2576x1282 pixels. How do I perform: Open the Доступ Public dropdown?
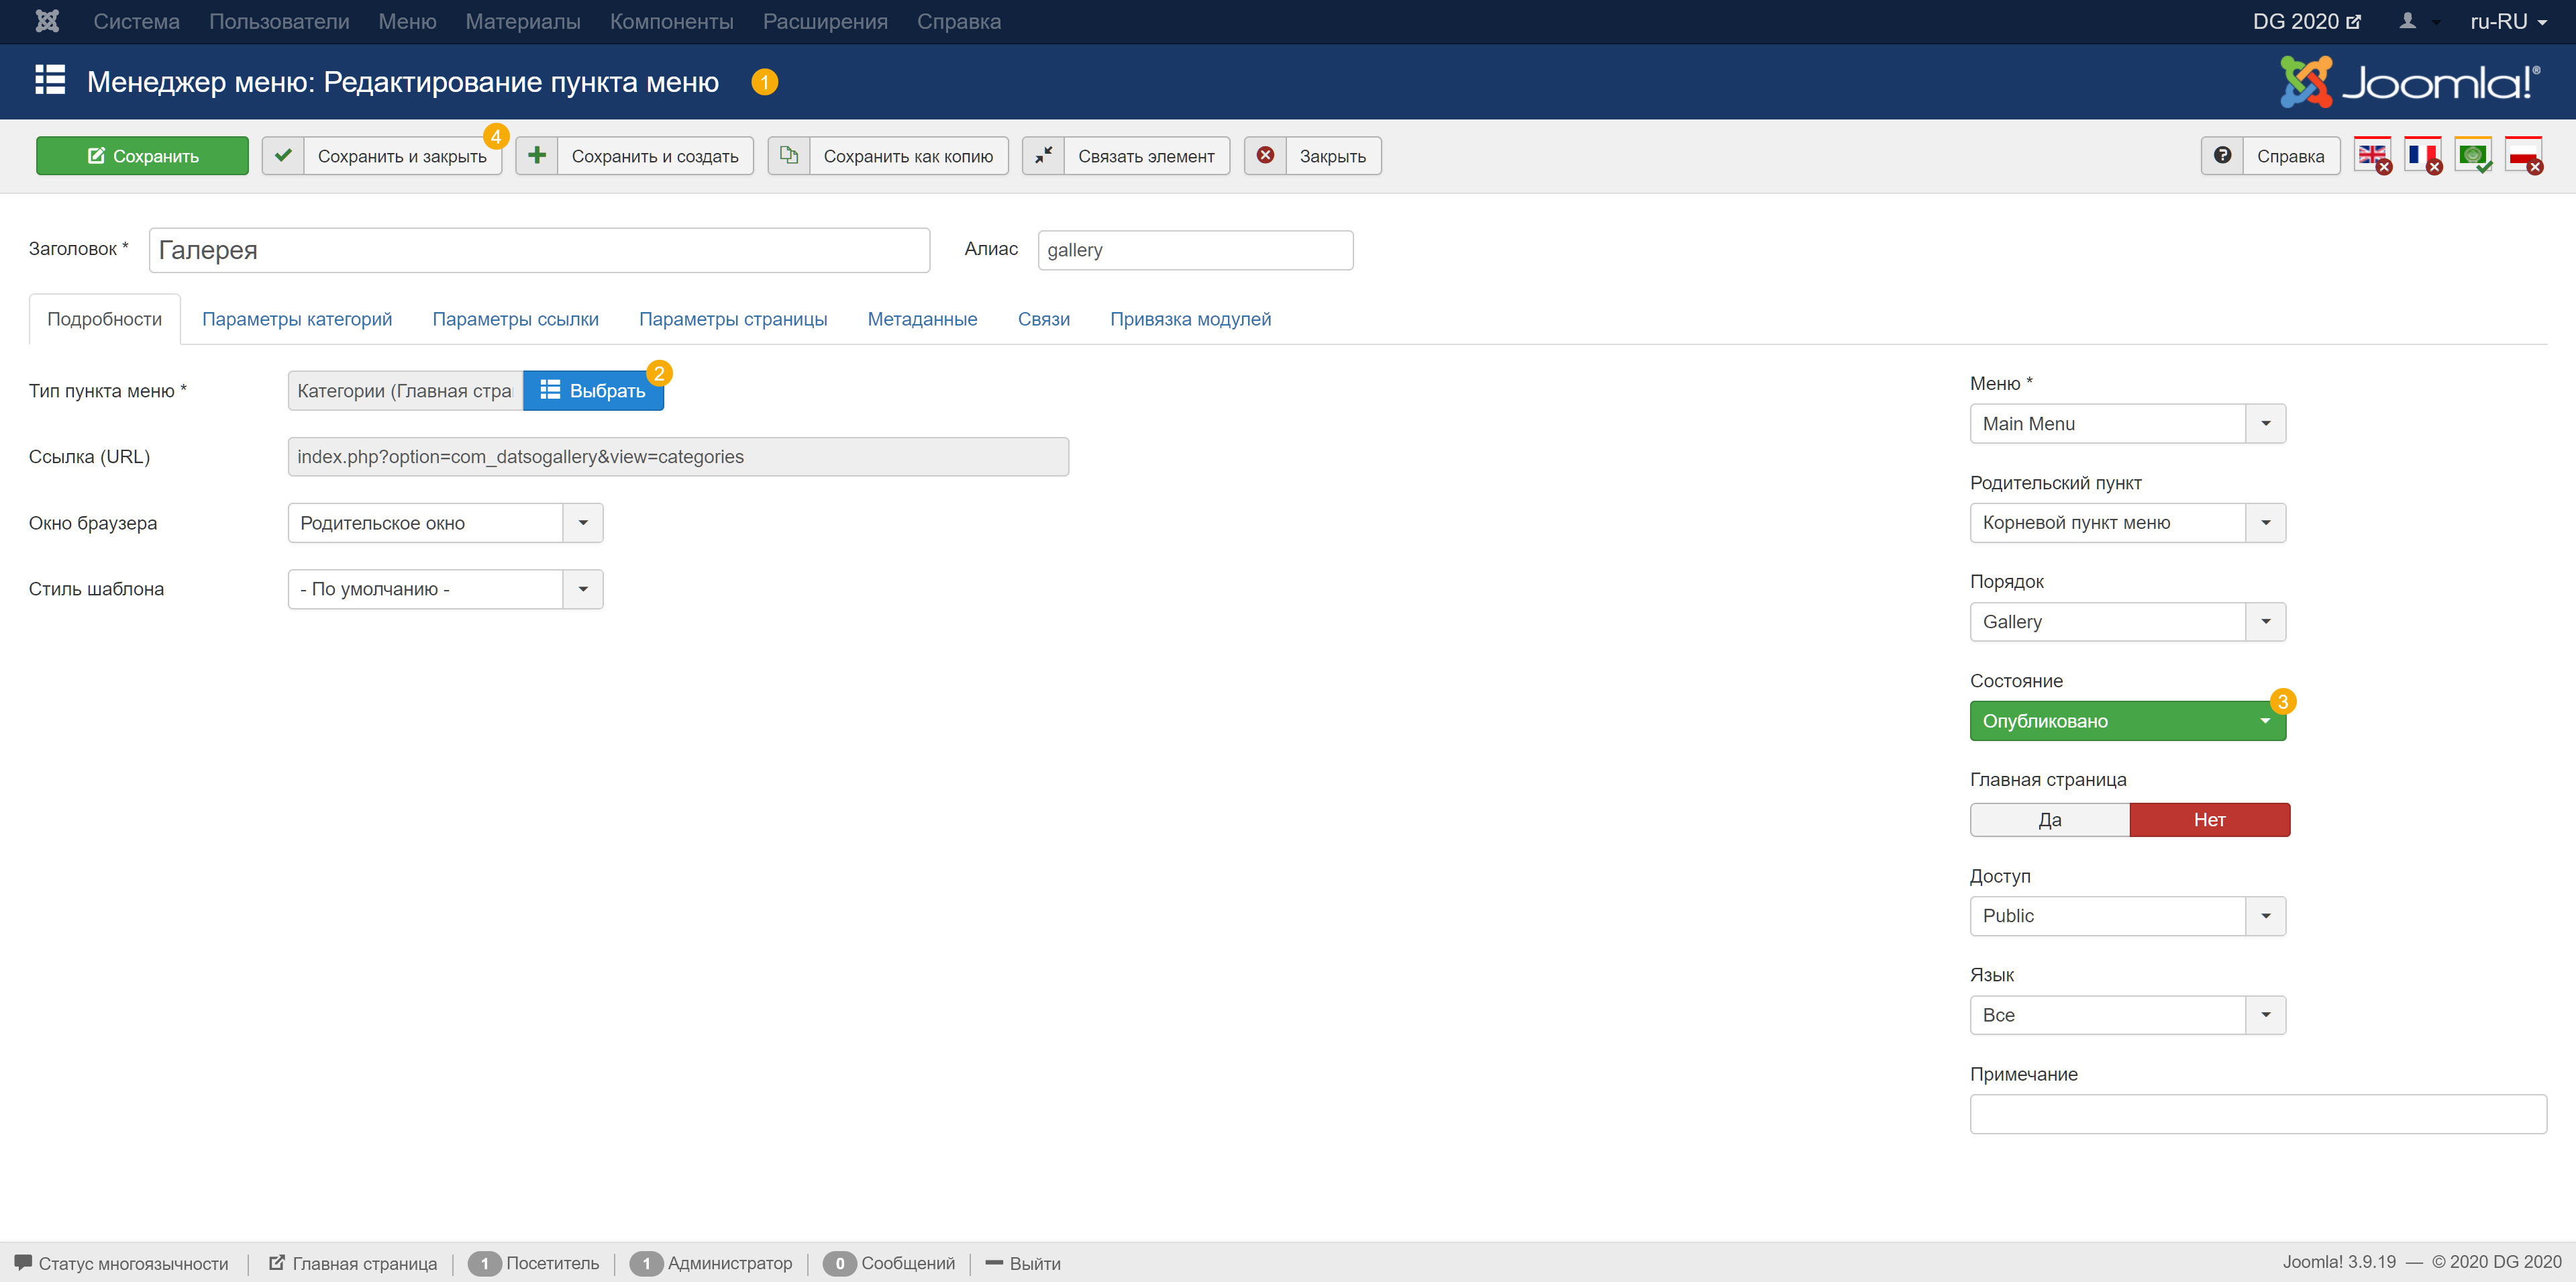(2128, 916)
